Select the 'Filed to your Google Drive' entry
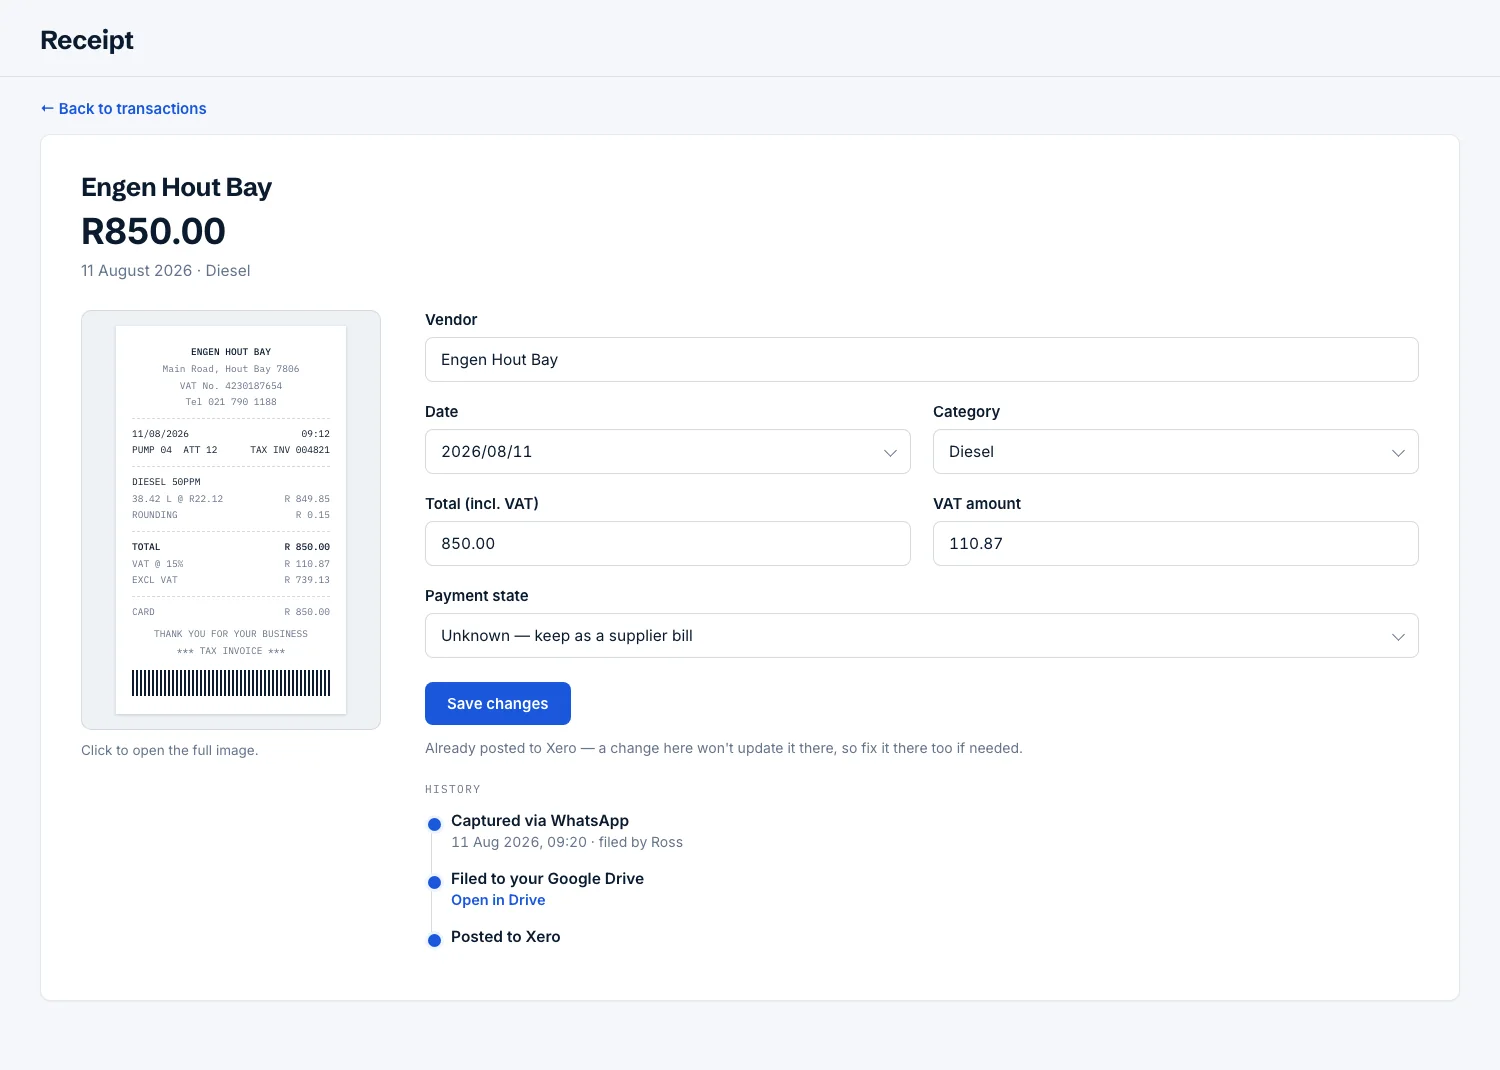The height and width of the screenshot is (1070, 1500). coord(547,879)
